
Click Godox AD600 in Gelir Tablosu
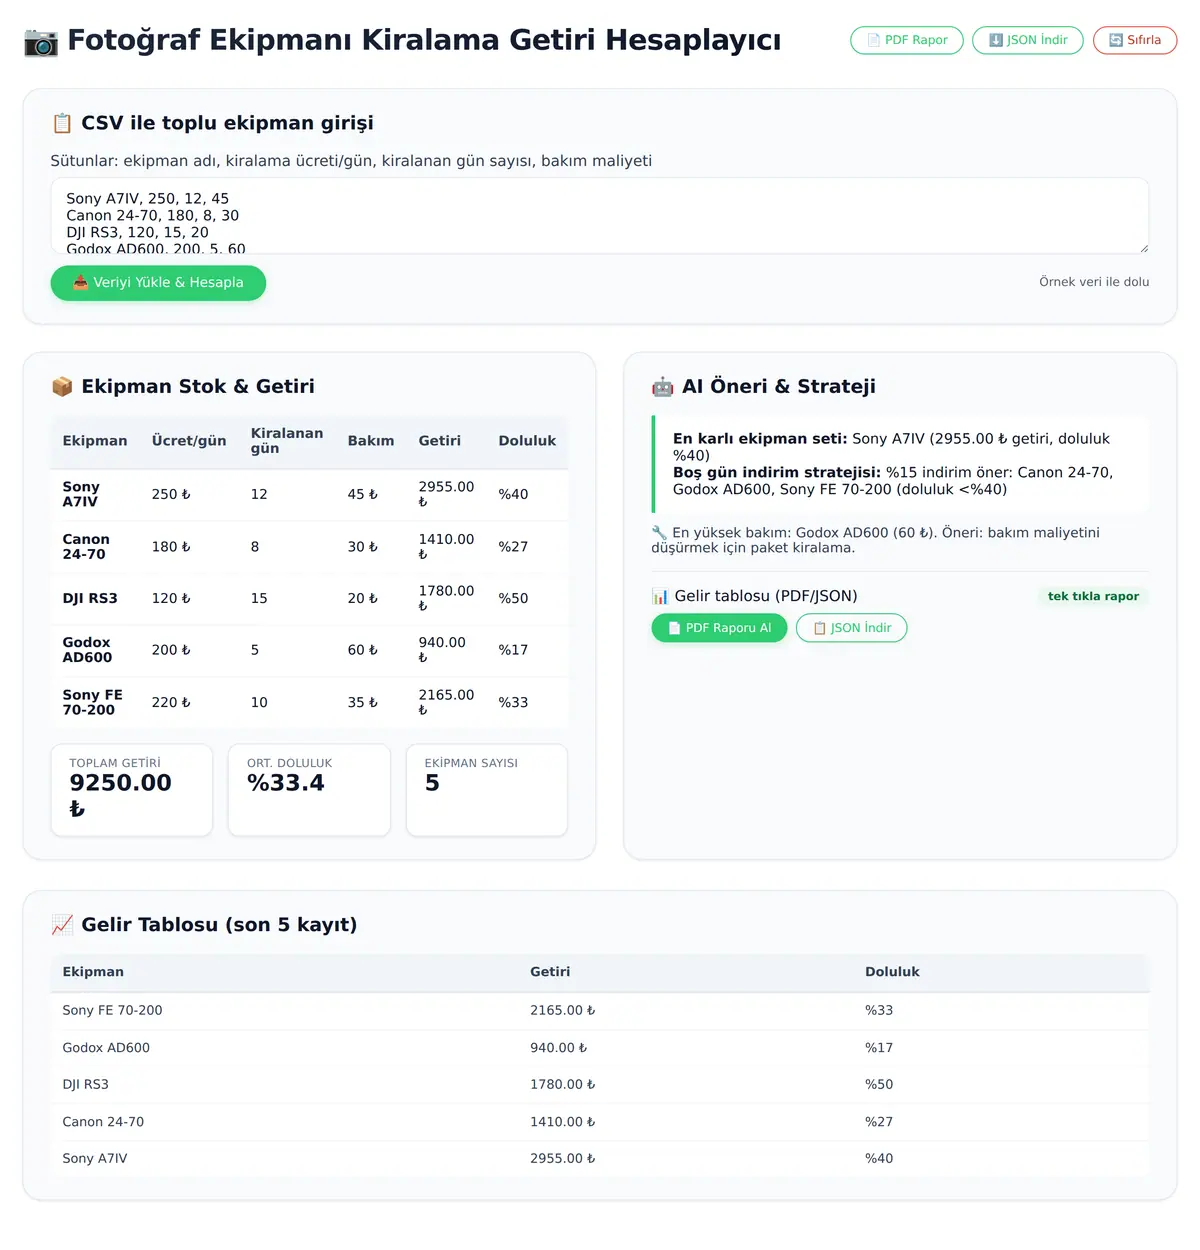(106, 1048)
